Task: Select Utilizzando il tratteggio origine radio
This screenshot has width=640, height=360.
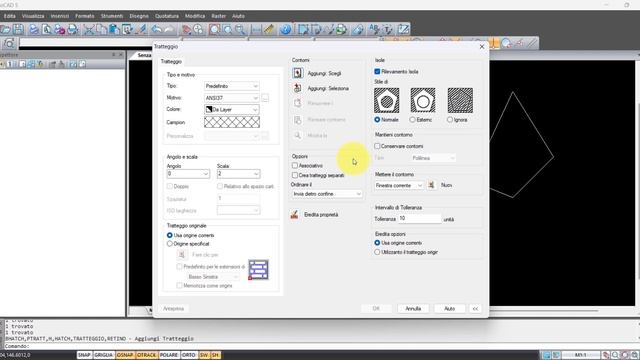Action: 377,252
